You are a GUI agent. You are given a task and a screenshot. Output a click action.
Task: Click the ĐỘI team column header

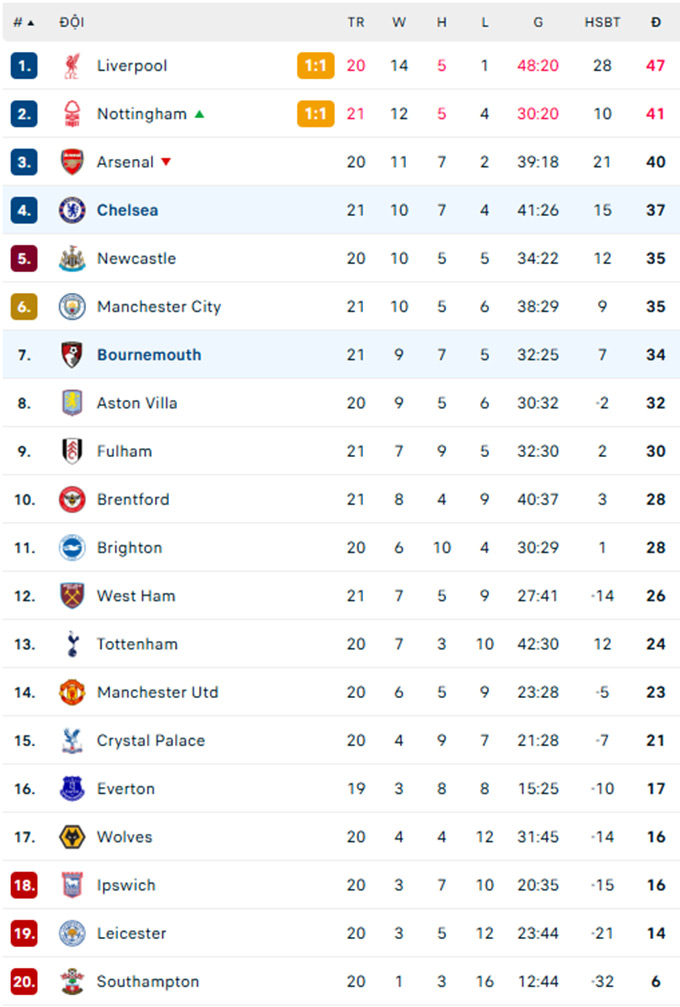click(72, 22)
